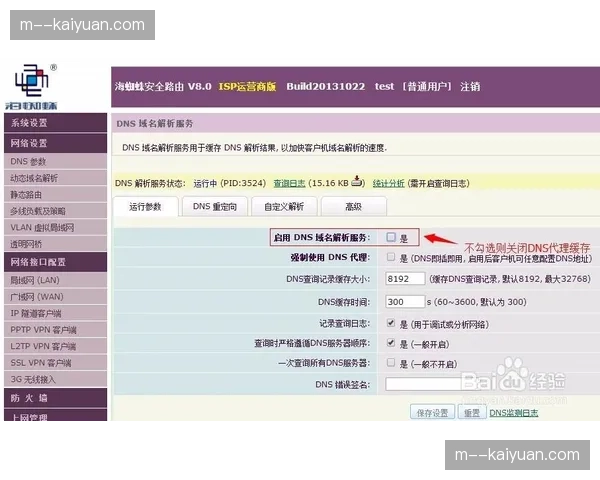Image resolution: width=600 pixels, height=480 pixels.
Task: Open 广域网 (WAN) settings
Action: point(55,297)
